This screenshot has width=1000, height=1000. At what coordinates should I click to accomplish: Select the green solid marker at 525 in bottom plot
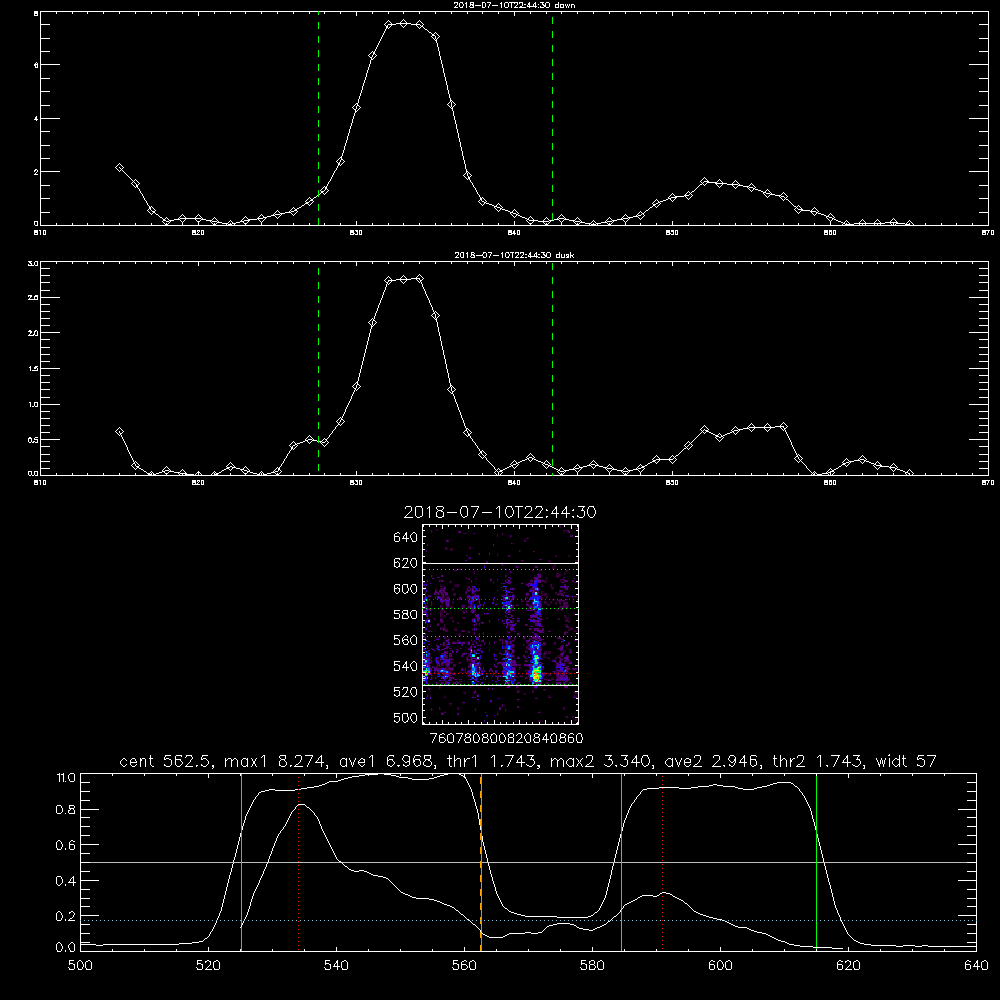(x=241, y=862)
